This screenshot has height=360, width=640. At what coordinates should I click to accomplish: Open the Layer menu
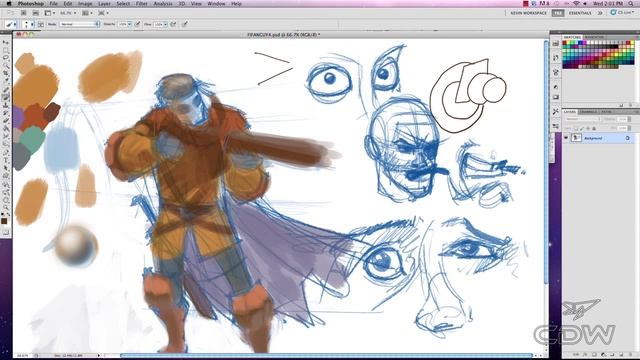click(104, 4)
